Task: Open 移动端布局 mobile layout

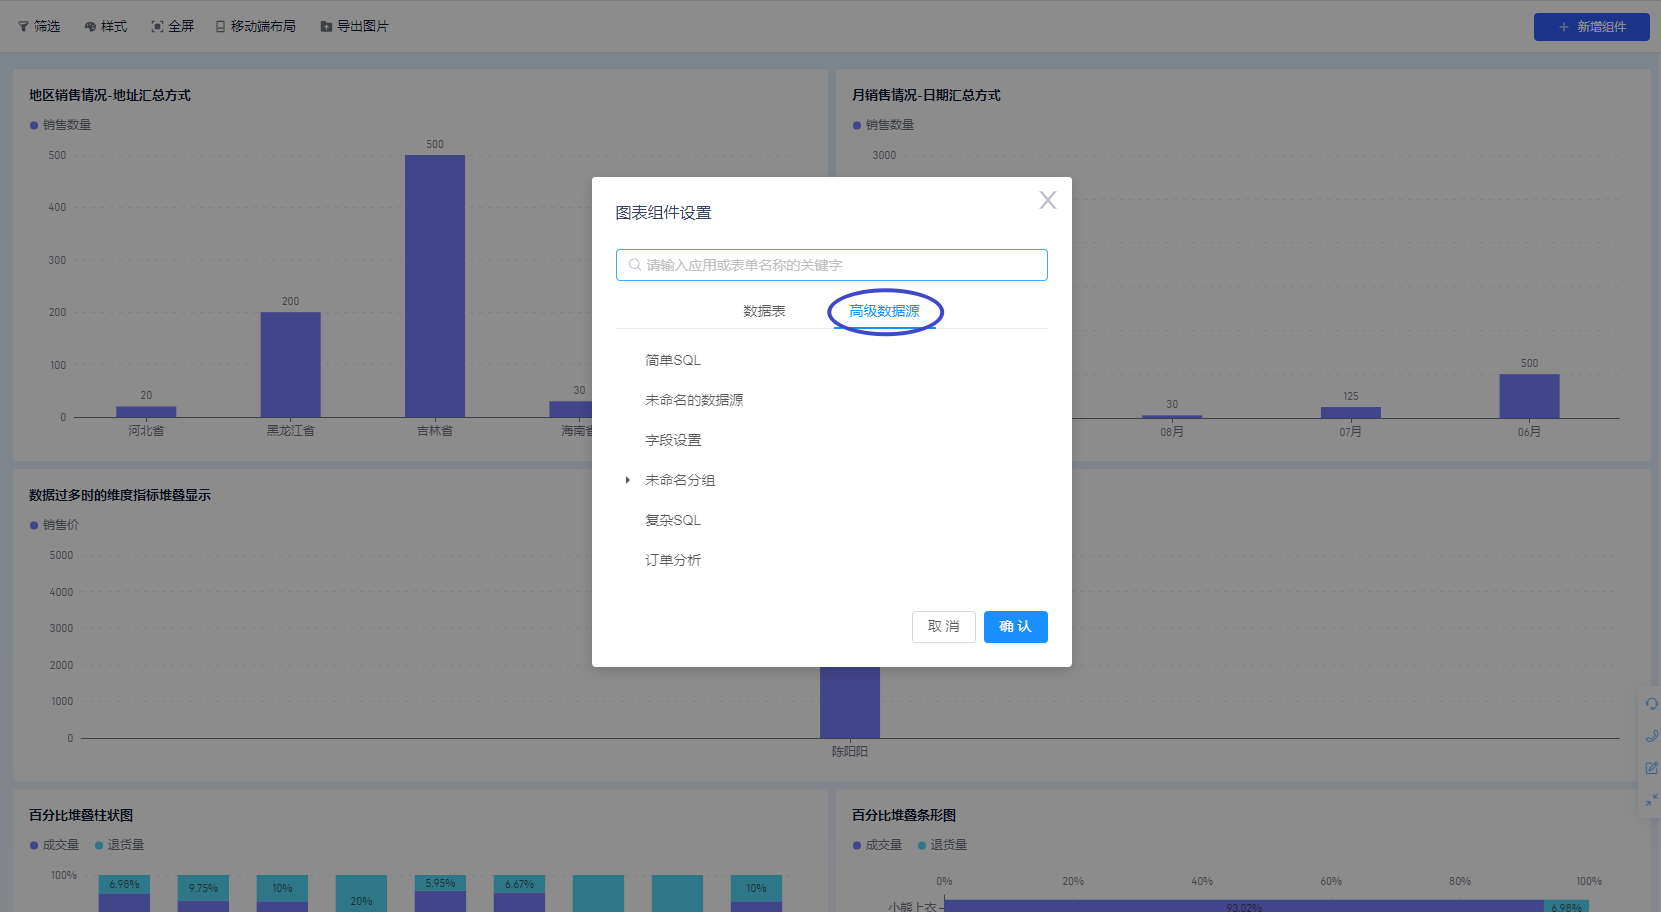Action: click(256, 26)
